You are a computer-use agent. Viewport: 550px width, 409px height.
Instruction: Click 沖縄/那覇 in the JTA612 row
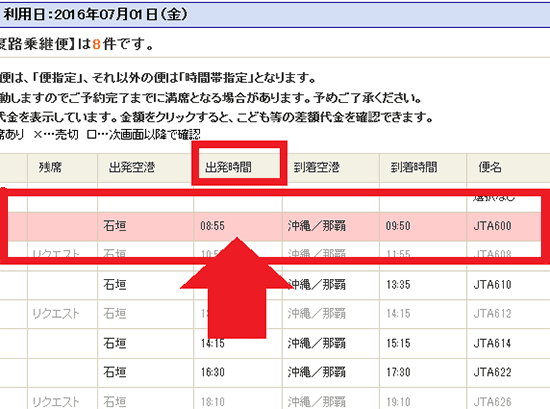coord(317,313)
